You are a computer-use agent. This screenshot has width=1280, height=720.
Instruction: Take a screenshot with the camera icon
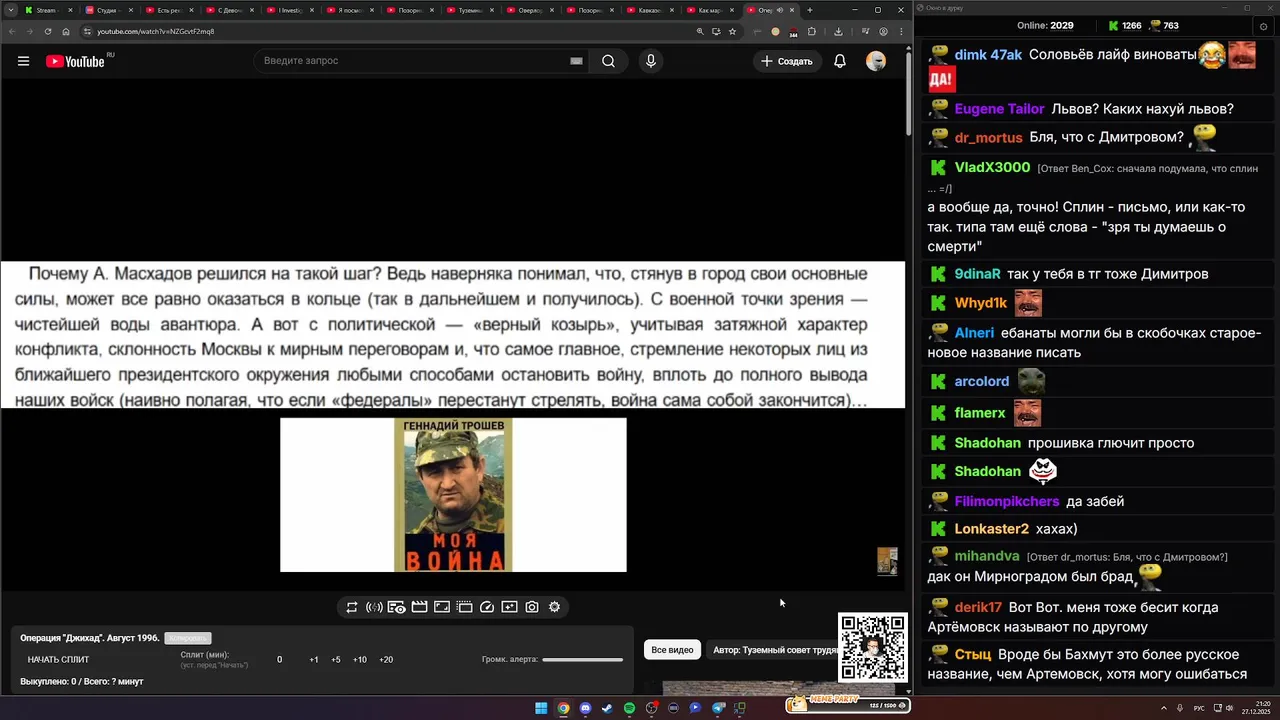pos(532,607)
